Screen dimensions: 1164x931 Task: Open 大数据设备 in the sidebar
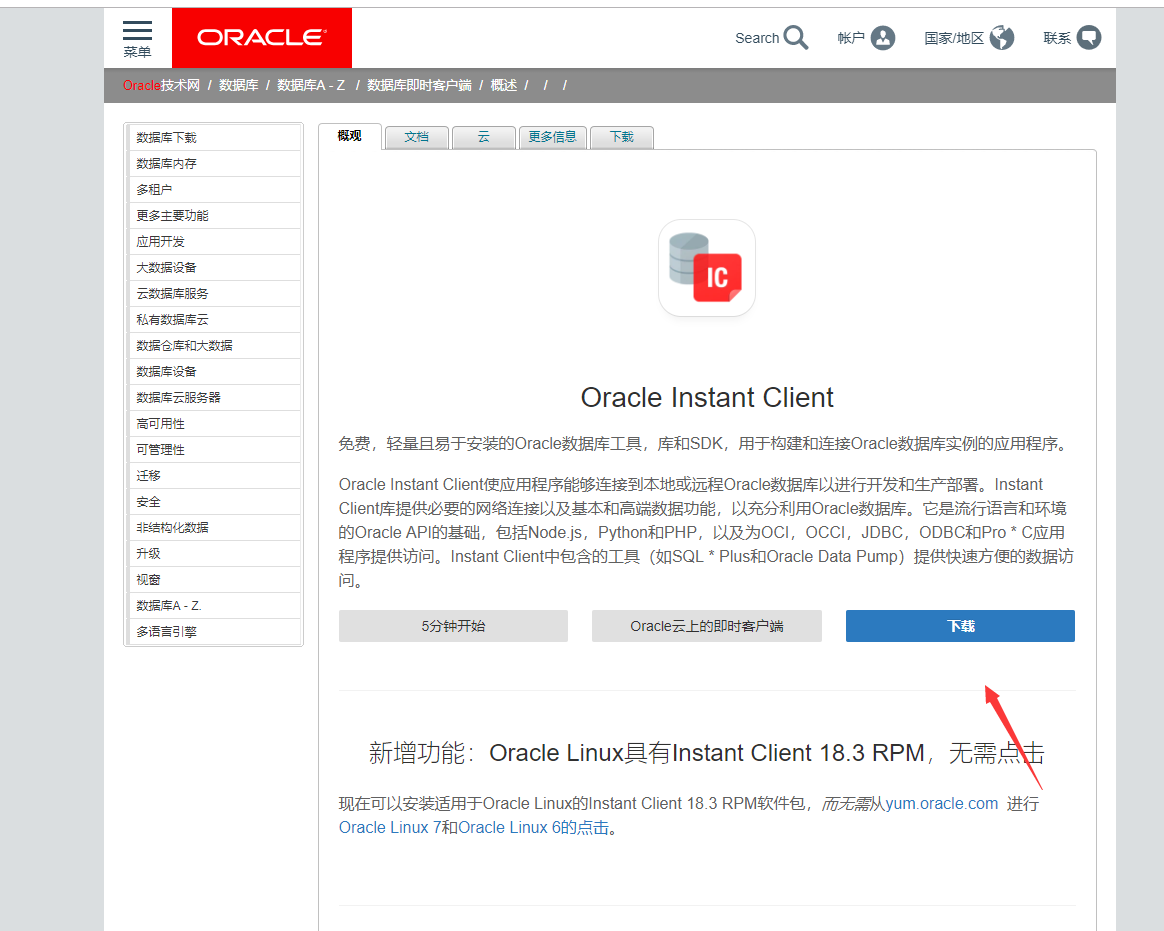click(214, 268)
